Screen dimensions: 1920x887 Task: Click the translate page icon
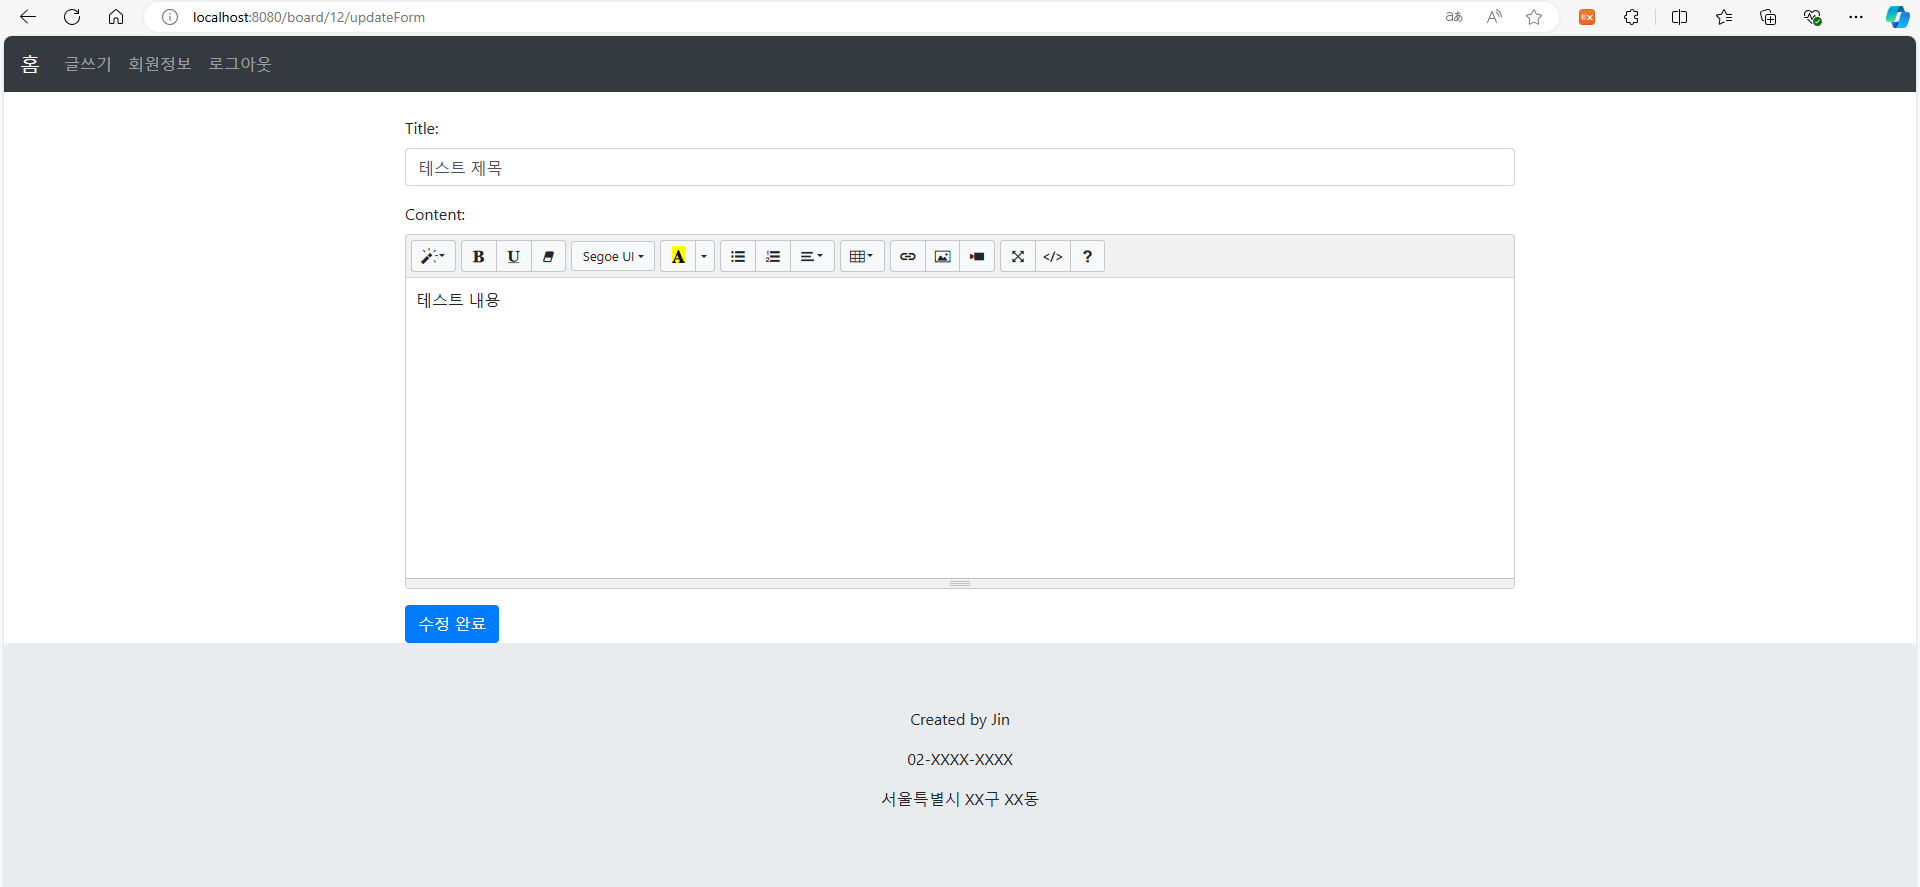(x=1454, y=17)
